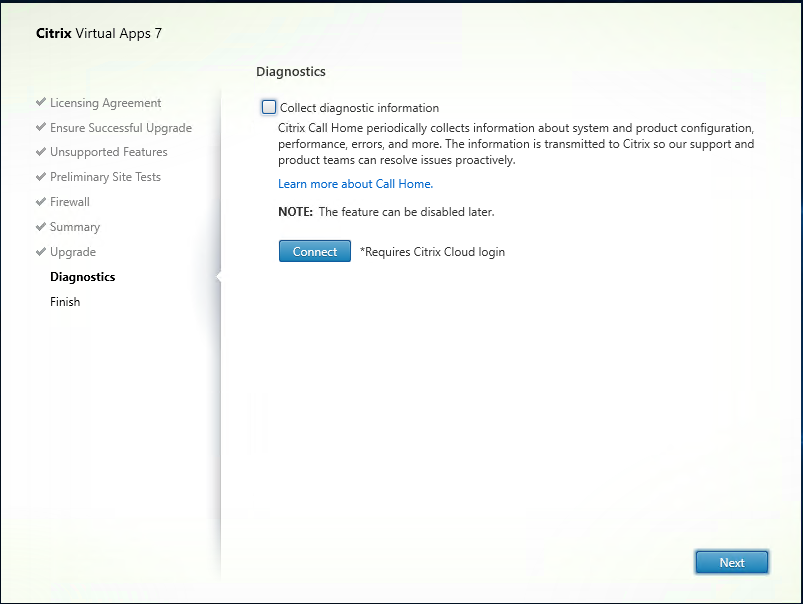Screen dimensions: 803x604
Task: Select the Unsupported Features step
Action: (109, 152)
